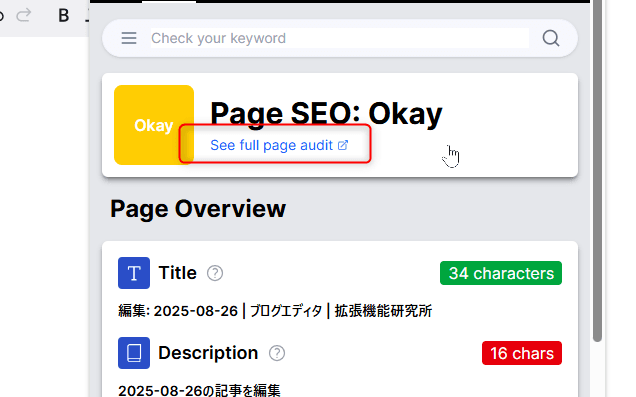Click the Page Overview heading
This screenshot has height=397, width=636.
198,209
